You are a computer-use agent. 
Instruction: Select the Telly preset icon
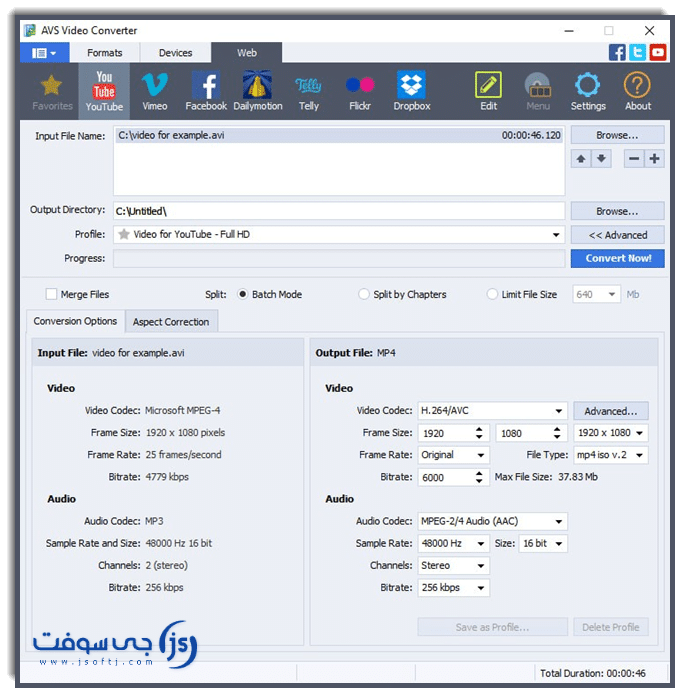click(x=309, y=92)
